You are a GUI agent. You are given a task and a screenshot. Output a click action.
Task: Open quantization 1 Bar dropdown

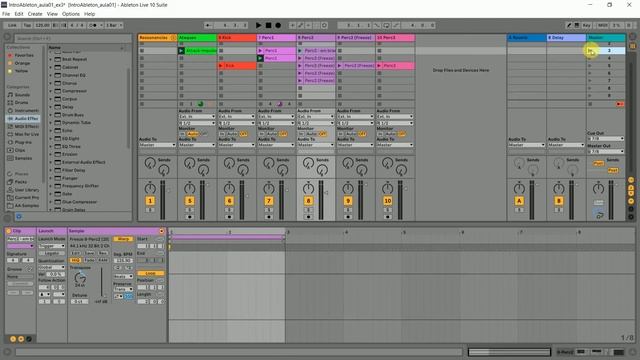114,25
